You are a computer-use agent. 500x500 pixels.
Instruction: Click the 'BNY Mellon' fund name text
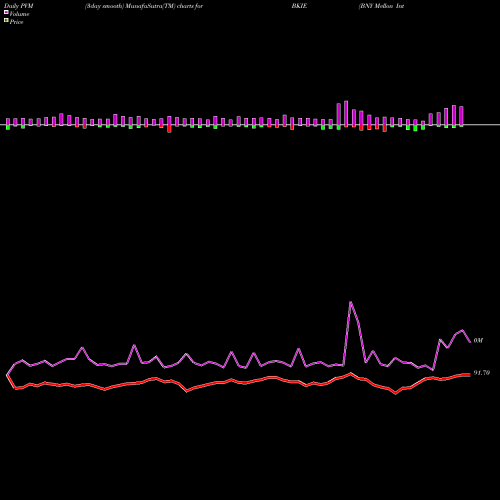(x=376, y=6)
